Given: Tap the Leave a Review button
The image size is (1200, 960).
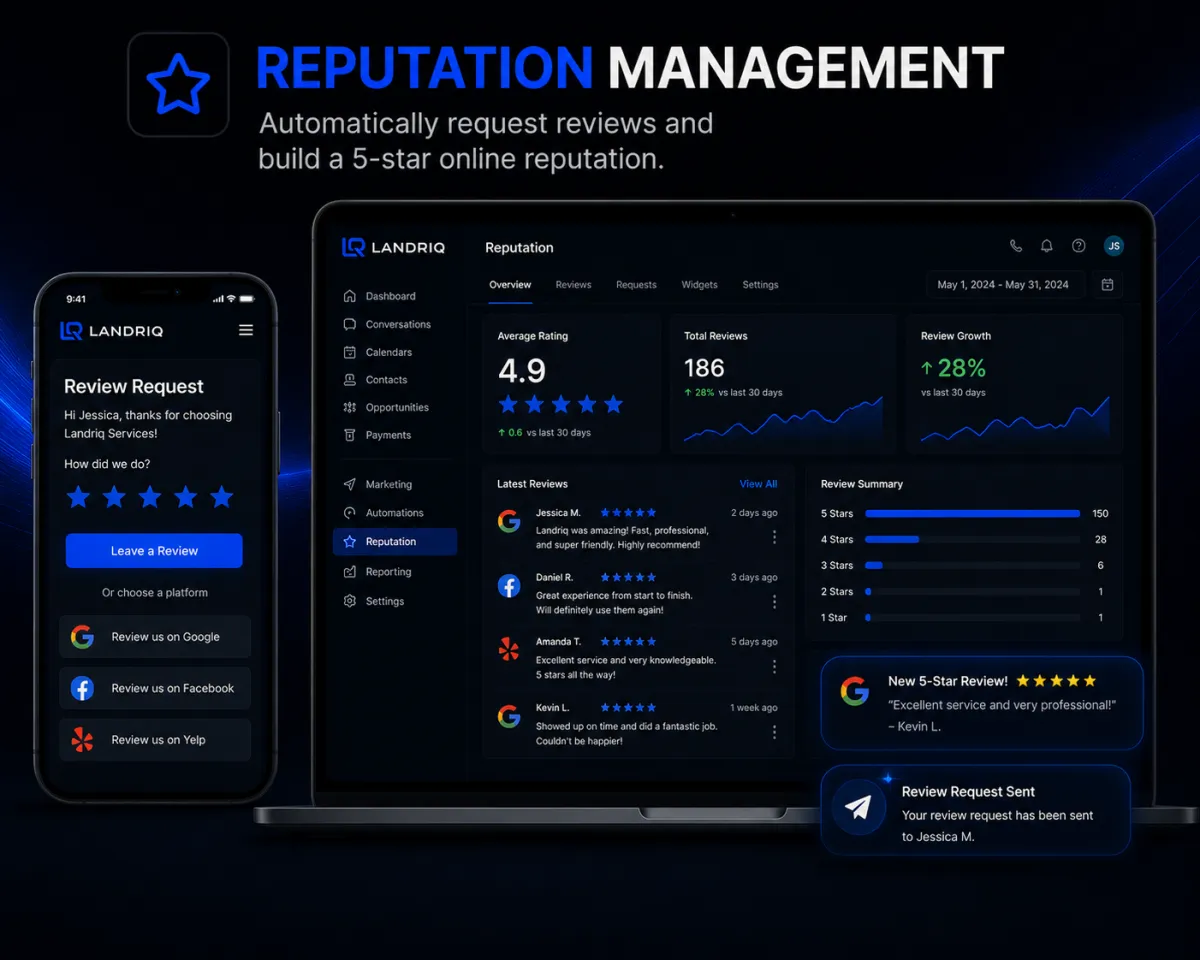Looking at the screenshot, I should pyautogui.click(x=154, y=551).
